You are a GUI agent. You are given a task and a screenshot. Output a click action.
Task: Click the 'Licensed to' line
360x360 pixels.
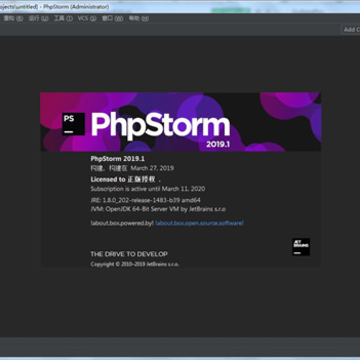[126, 179]
